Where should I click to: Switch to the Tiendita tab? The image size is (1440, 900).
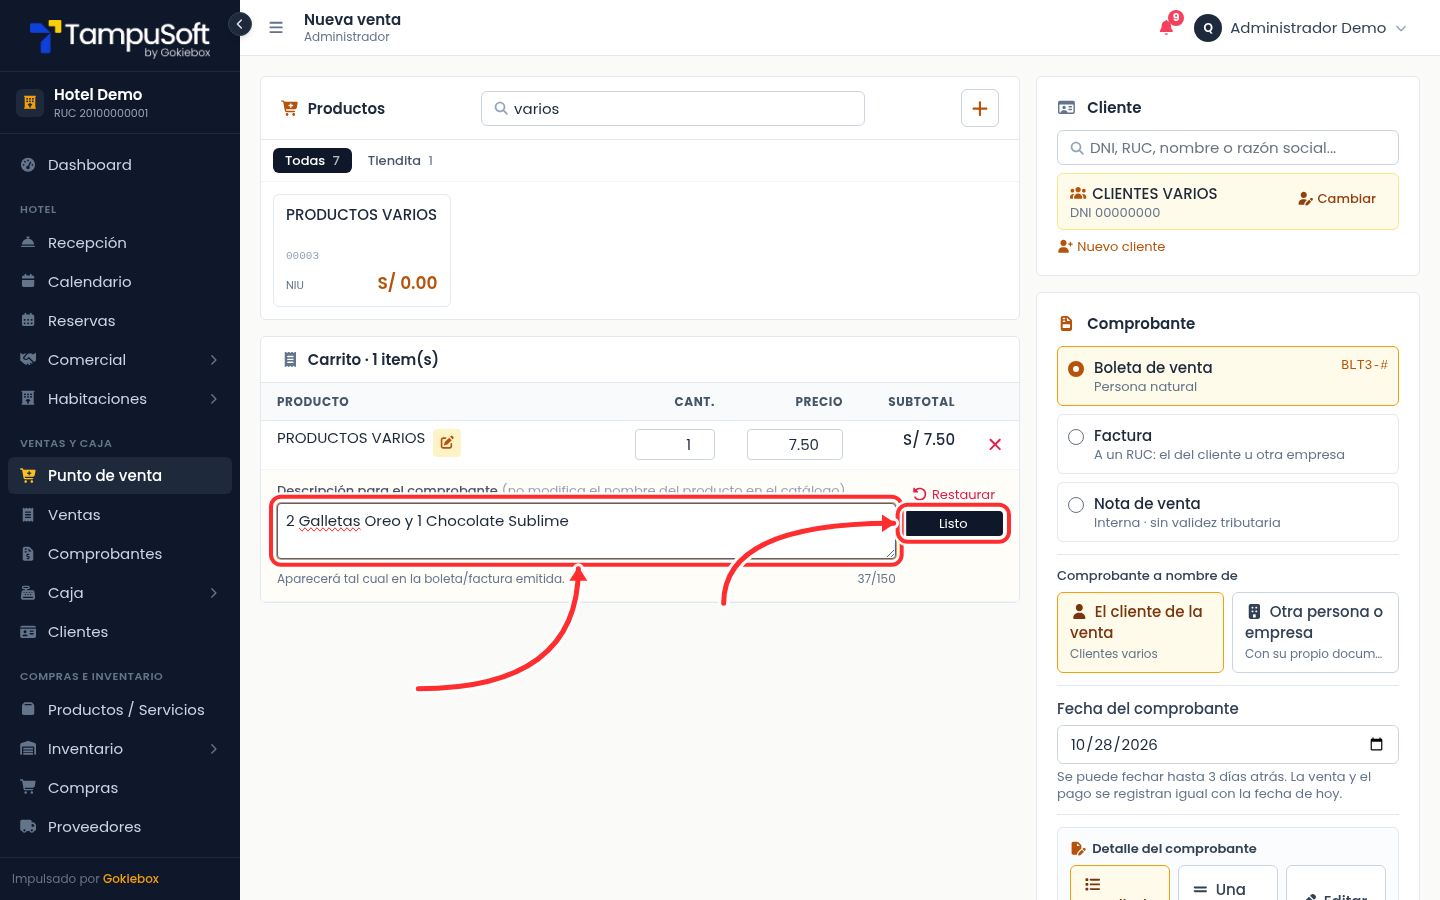click(x=400, y=160)
